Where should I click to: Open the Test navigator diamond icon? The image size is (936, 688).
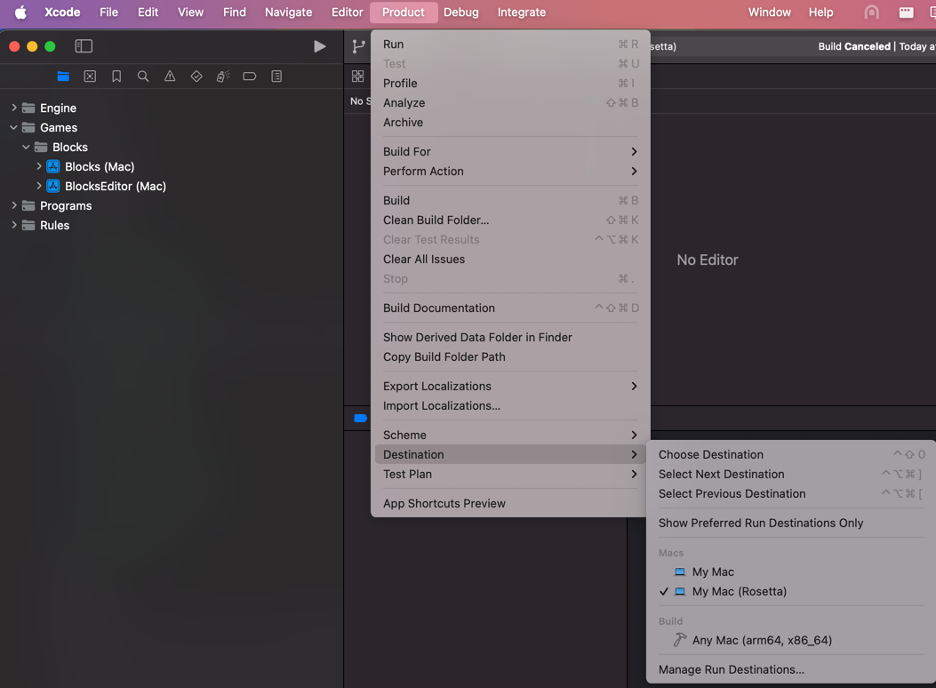(x=196, y=76)
